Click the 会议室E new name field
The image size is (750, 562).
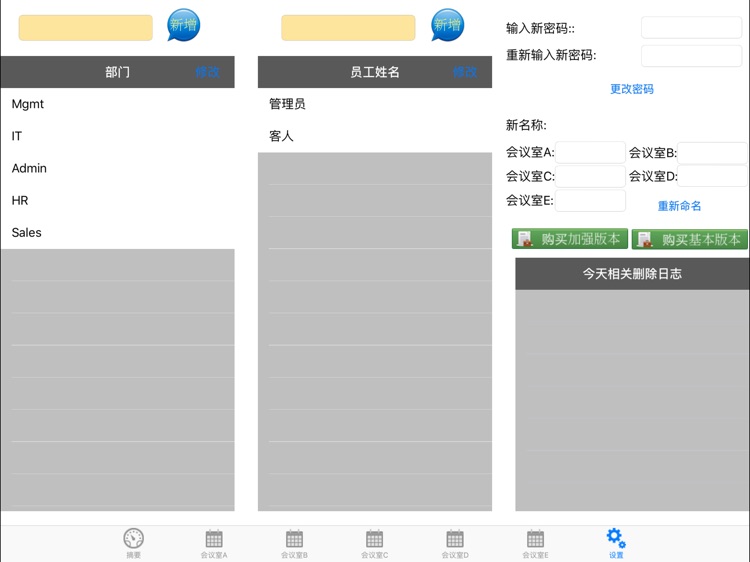pyautogui.click(x=590, y=200)
